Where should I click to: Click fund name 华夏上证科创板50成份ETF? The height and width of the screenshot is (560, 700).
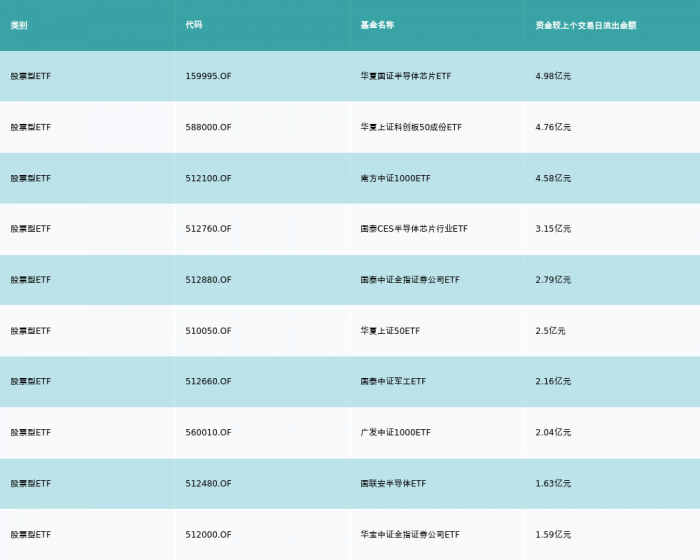tap(411, 127)
